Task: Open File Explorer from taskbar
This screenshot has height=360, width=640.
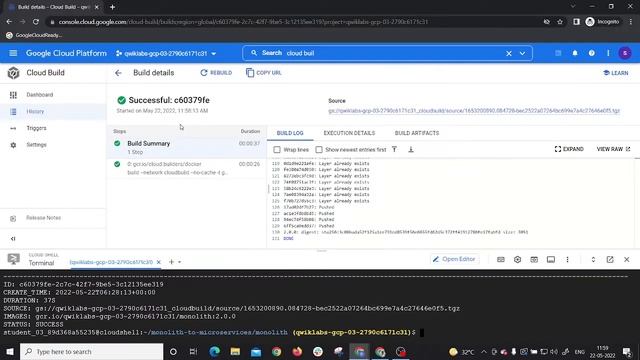Action: point(235,351)
